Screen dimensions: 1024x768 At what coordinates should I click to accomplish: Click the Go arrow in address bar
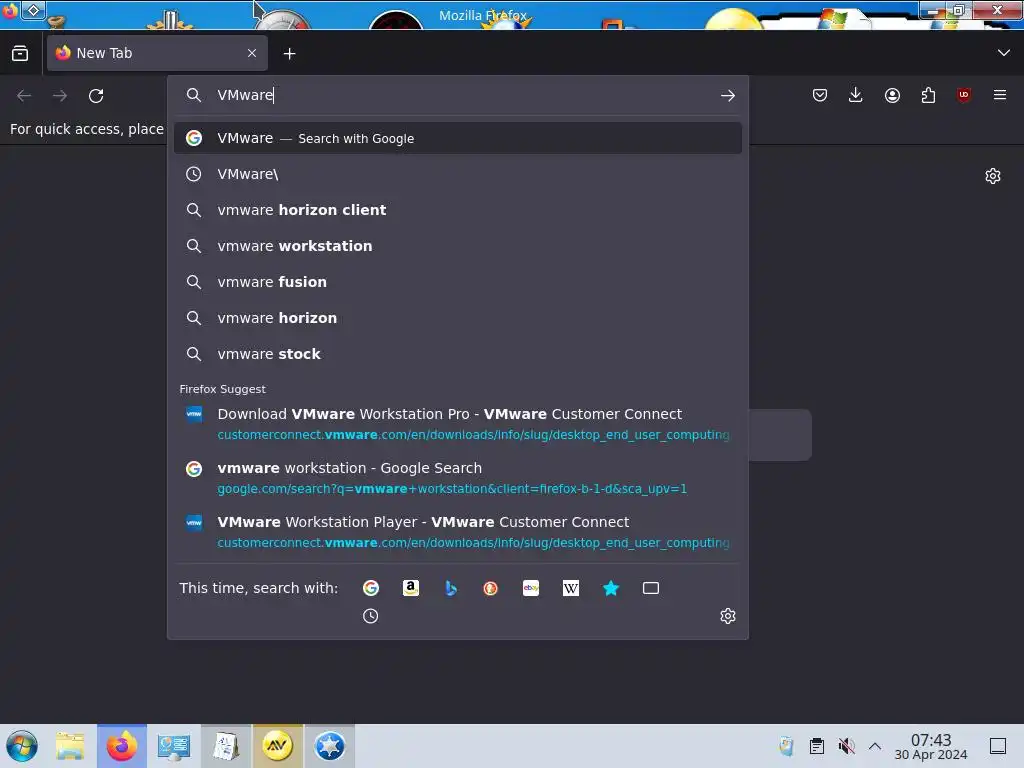(x=728, y=96)
